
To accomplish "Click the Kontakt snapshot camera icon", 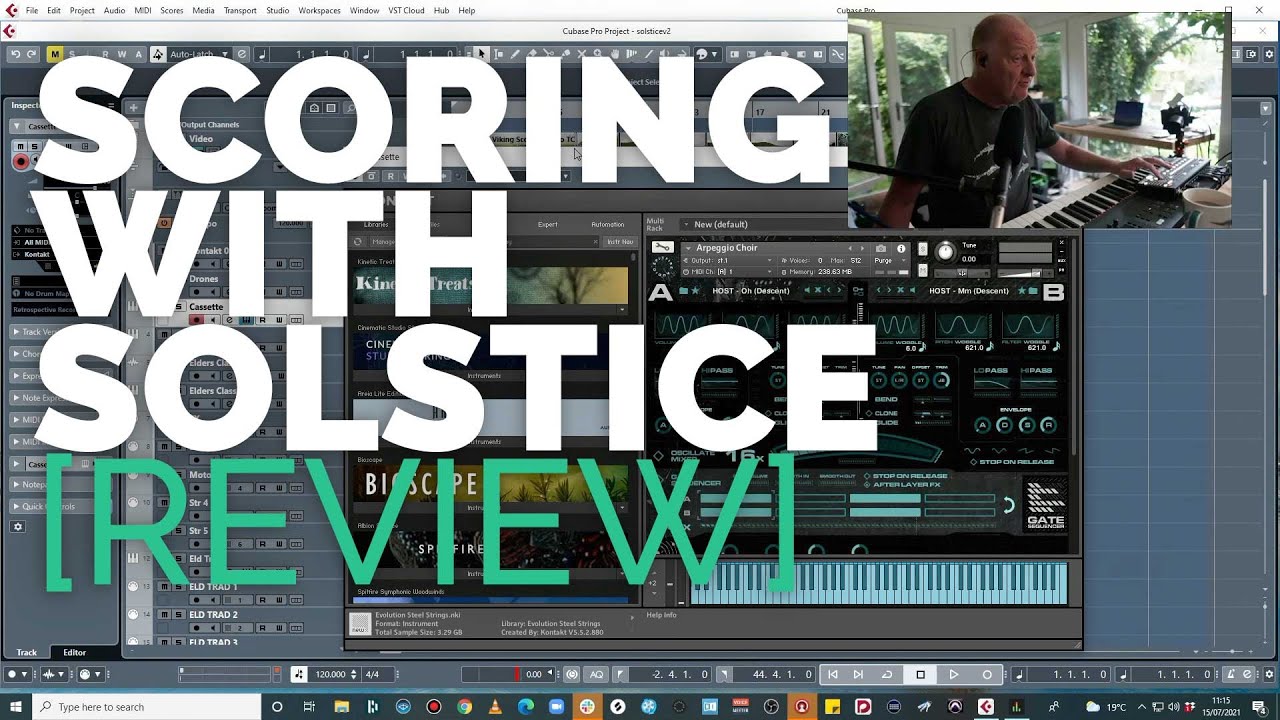I will click(881, 248).
